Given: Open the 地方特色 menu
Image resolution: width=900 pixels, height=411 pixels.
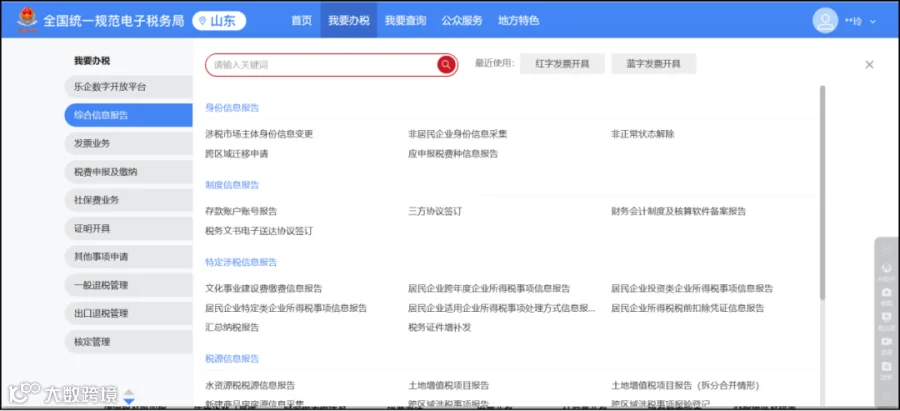Looking at the screenshot, I should (518, 21).
